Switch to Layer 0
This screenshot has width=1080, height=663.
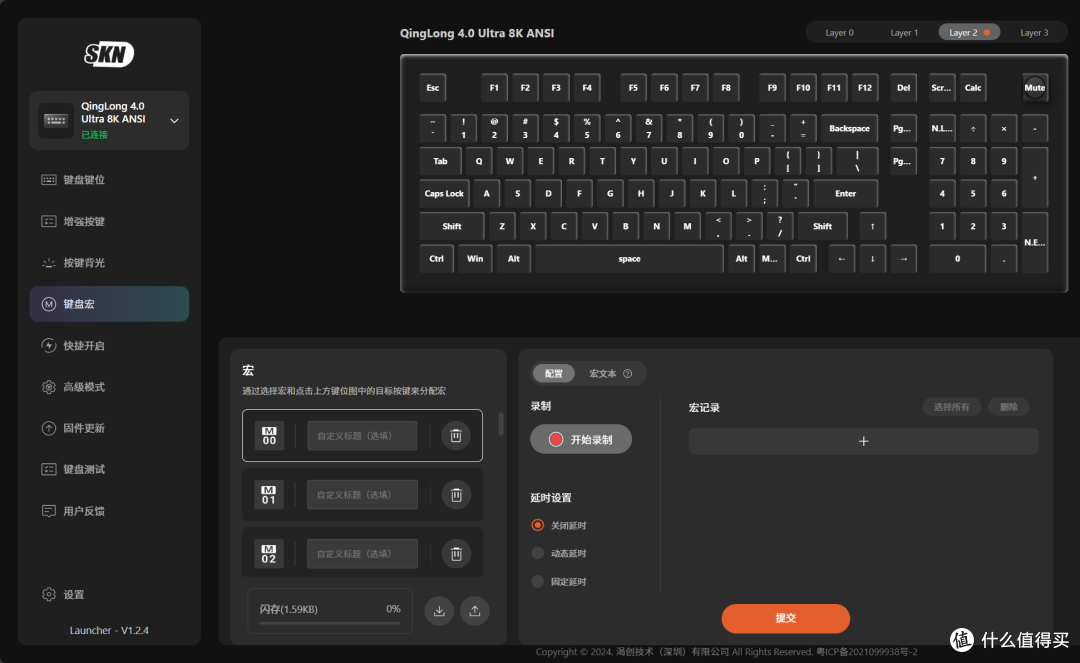coord(839,32)
